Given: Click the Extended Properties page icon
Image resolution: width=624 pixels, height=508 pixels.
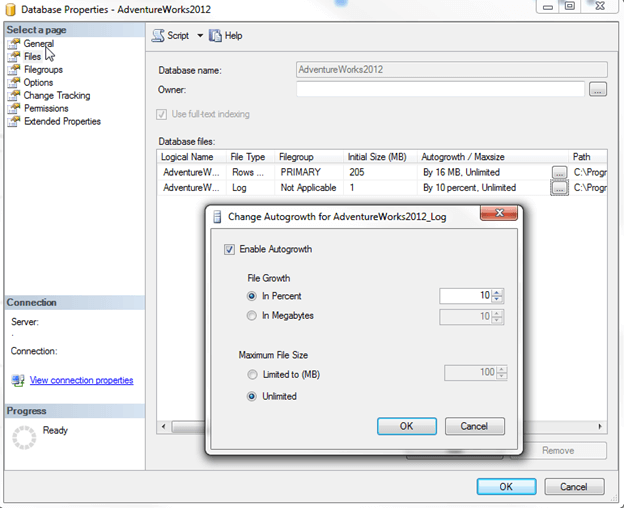Looking at the screenshot, I should click(14, 121).
